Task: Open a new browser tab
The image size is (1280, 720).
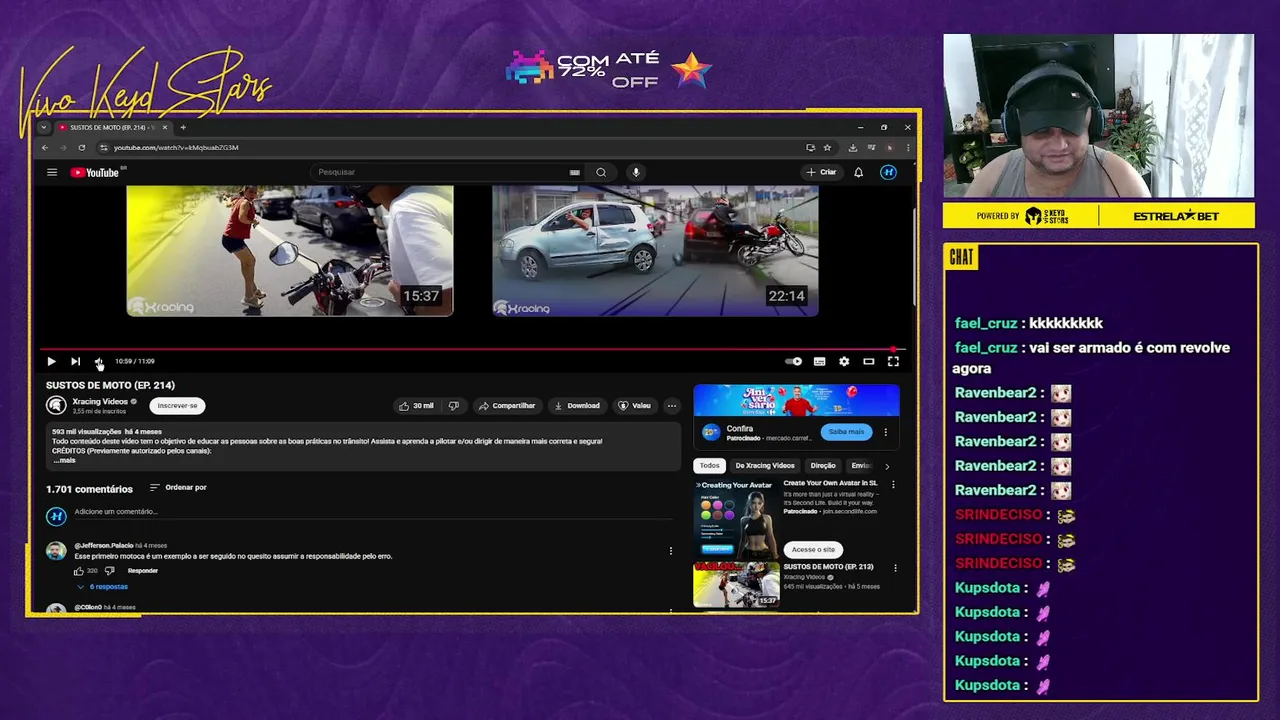Action: click(x=183, y=127)
